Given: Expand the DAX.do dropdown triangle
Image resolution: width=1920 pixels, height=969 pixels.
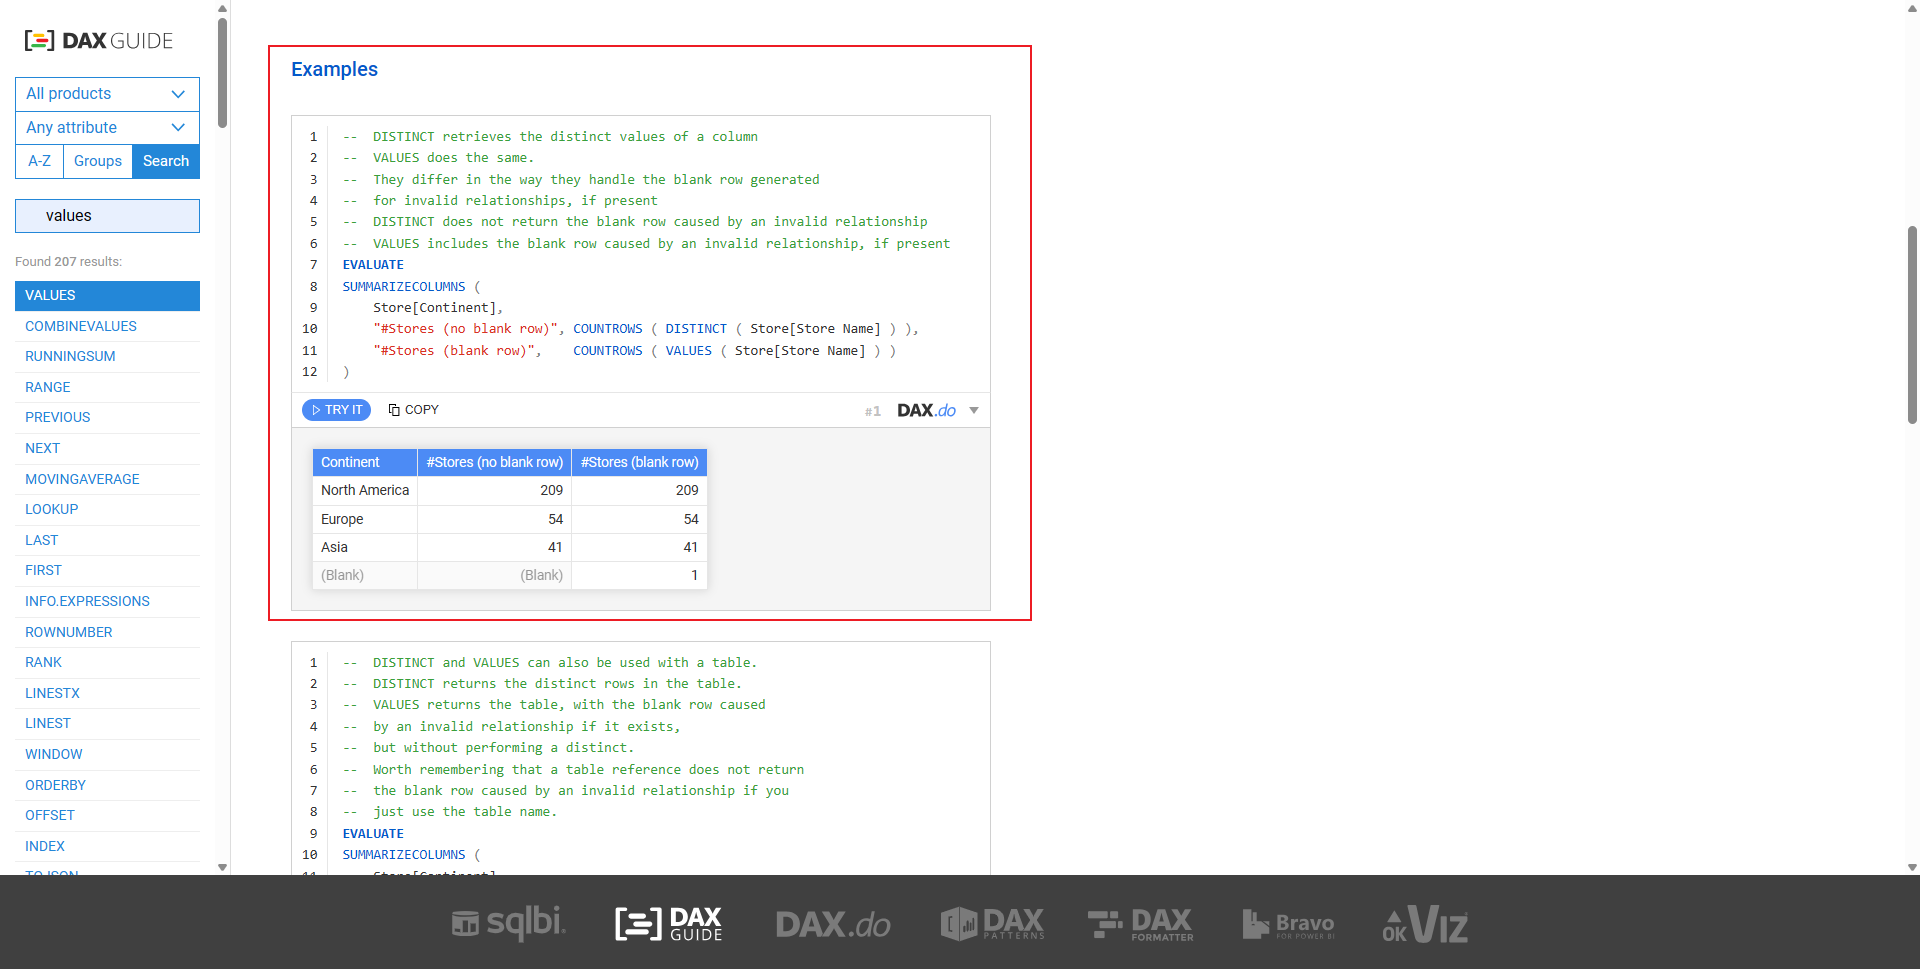Looking at the screenshot, I should pos(974,410).
